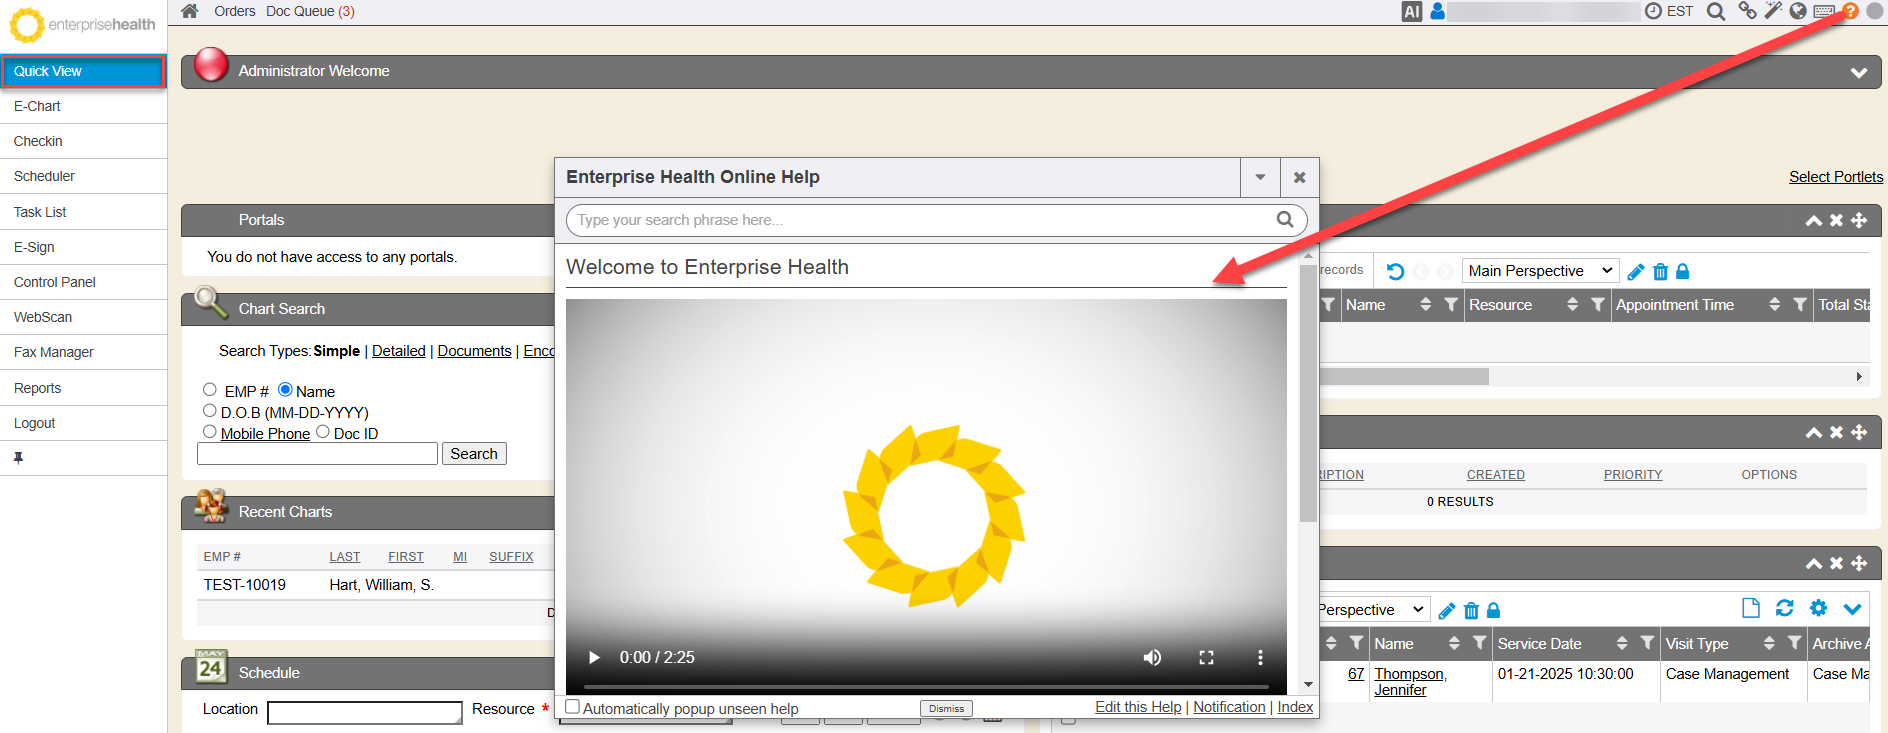Image resolution: width=1888 pixels, height=733 pixels.
Task: Choose the Doc ID search option
Action: (323, 432)
